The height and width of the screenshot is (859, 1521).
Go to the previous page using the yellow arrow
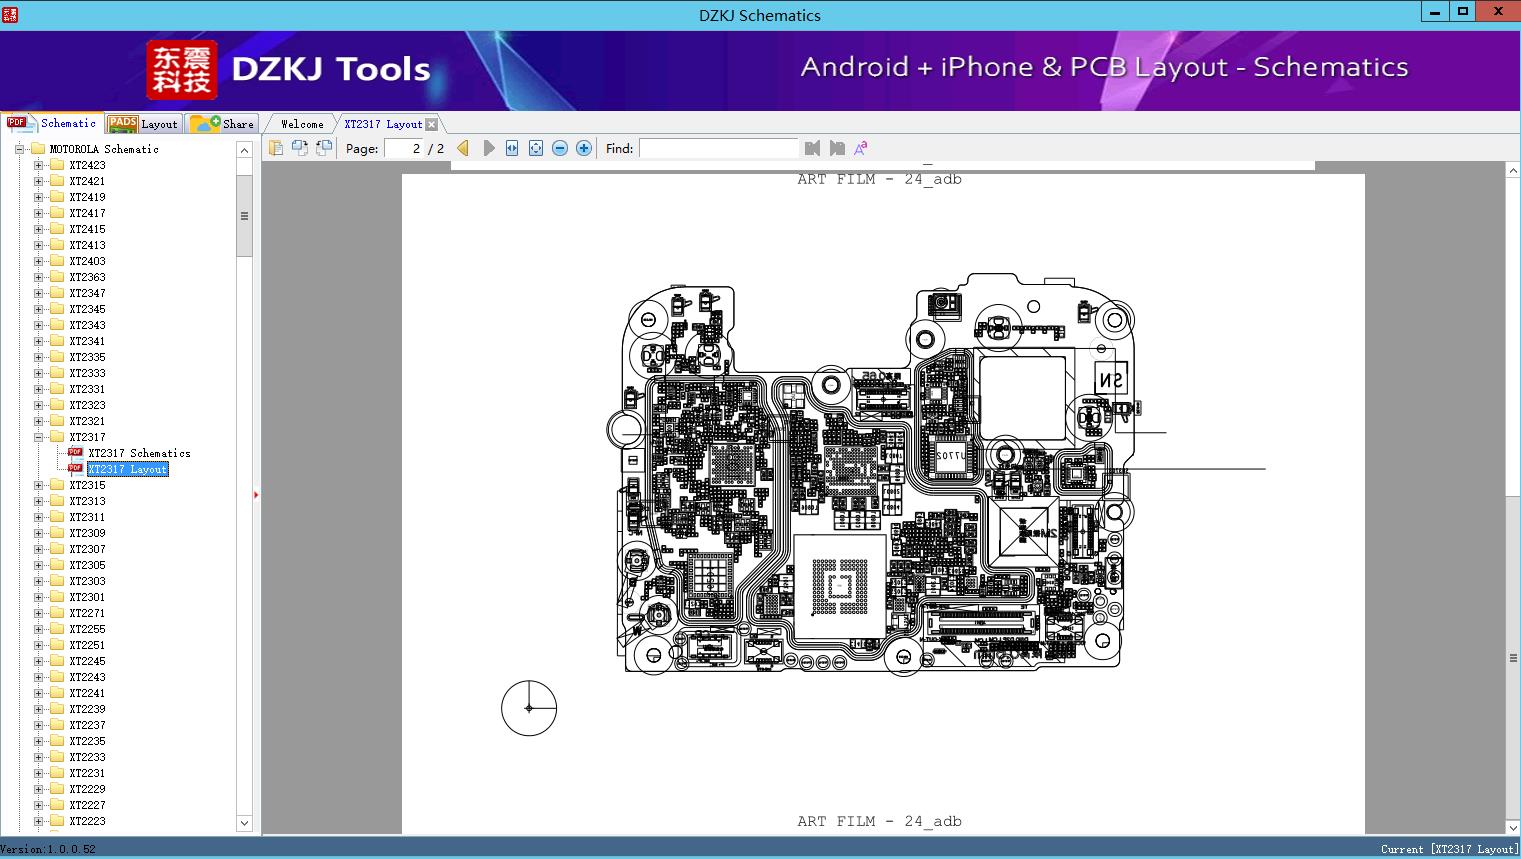[x=463, y=148]
